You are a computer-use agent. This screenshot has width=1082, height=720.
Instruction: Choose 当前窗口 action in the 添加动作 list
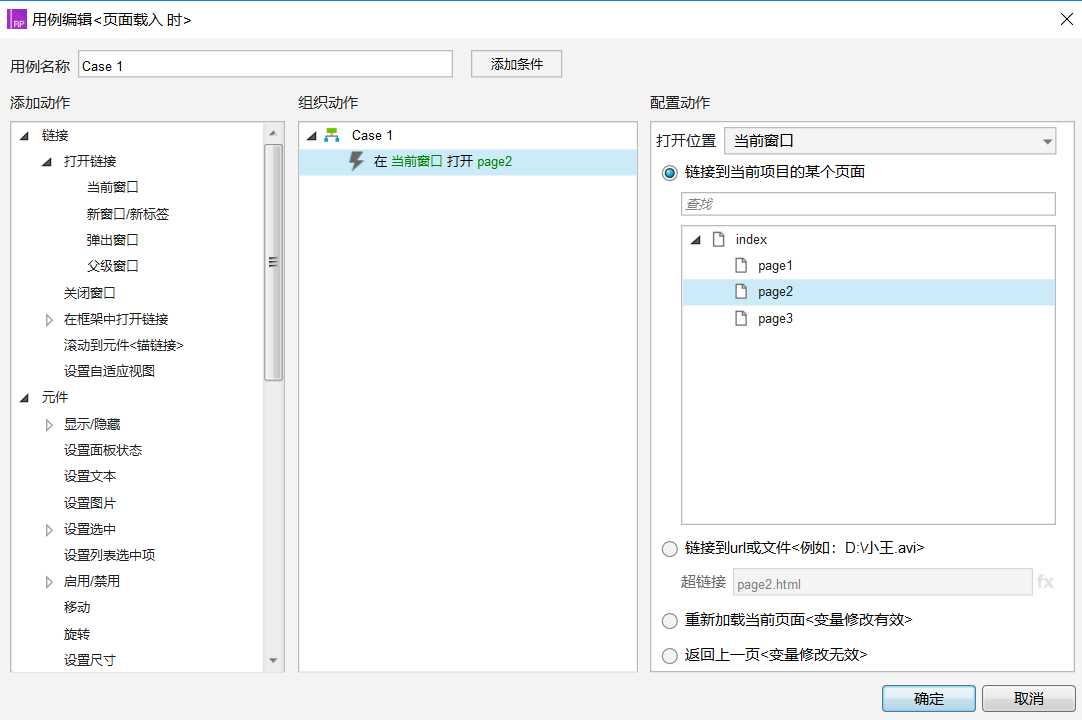112,187
